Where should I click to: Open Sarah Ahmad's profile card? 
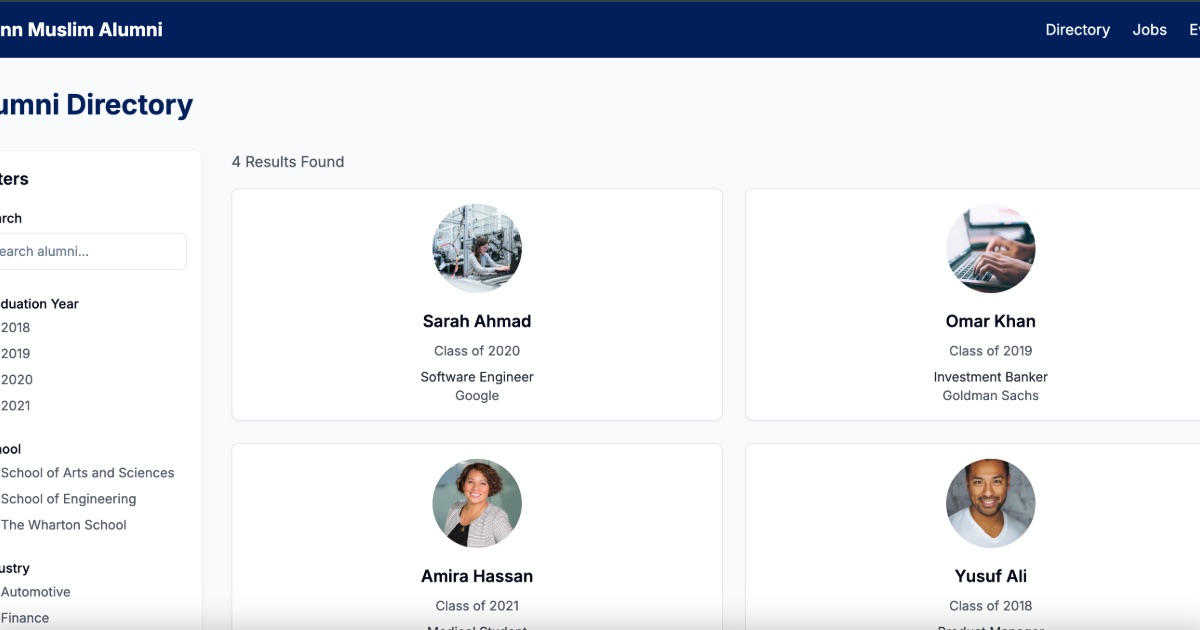click(477, 305)
